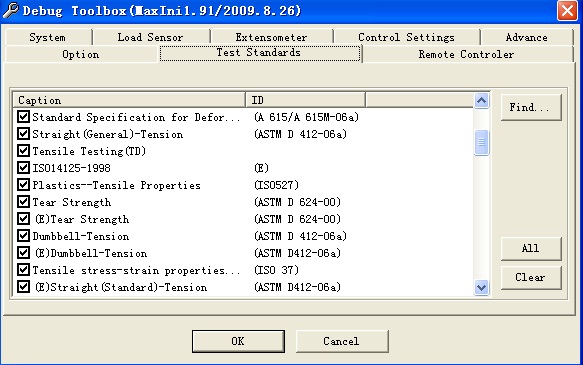Select the Option tab
The width and height of the screenshot is (583, 365).
pos(81,54)
